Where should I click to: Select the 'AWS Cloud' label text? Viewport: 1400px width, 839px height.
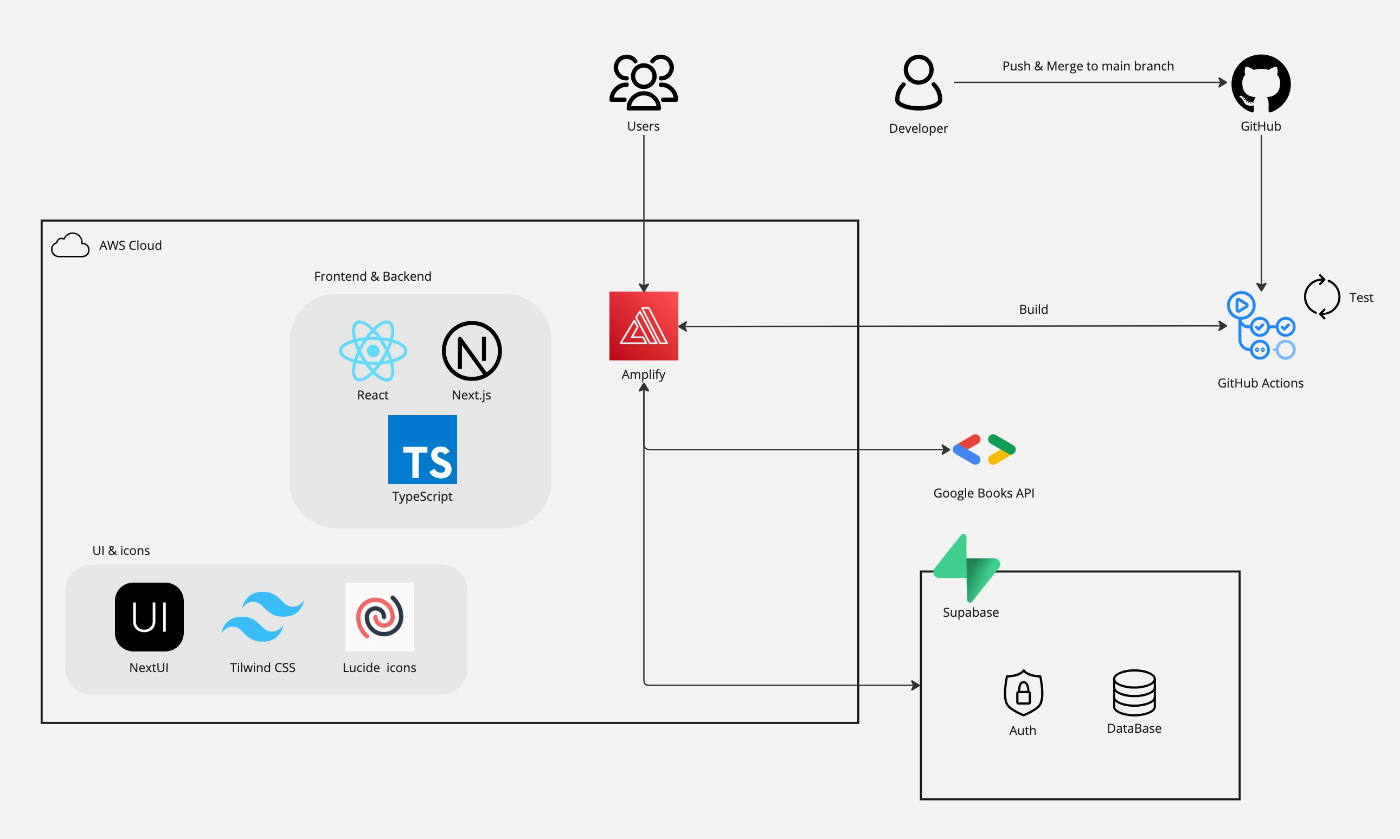click(x=130, y=245)
